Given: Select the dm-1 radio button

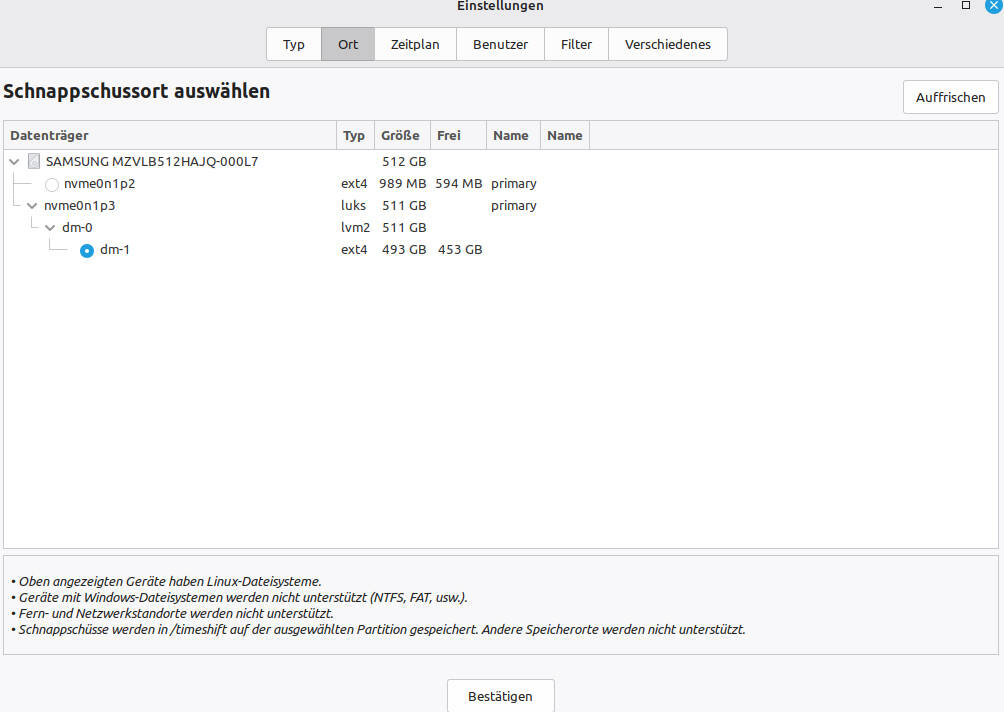Looking at the screenshot, I should pos(87,250).
